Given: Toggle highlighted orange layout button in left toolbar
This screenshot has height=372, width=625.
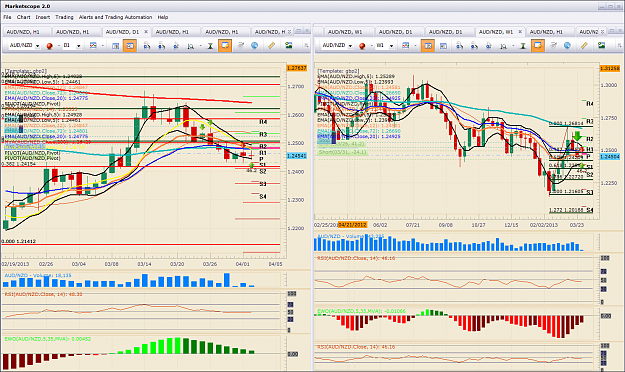Looking at the screenshot, I should point(130,46).
